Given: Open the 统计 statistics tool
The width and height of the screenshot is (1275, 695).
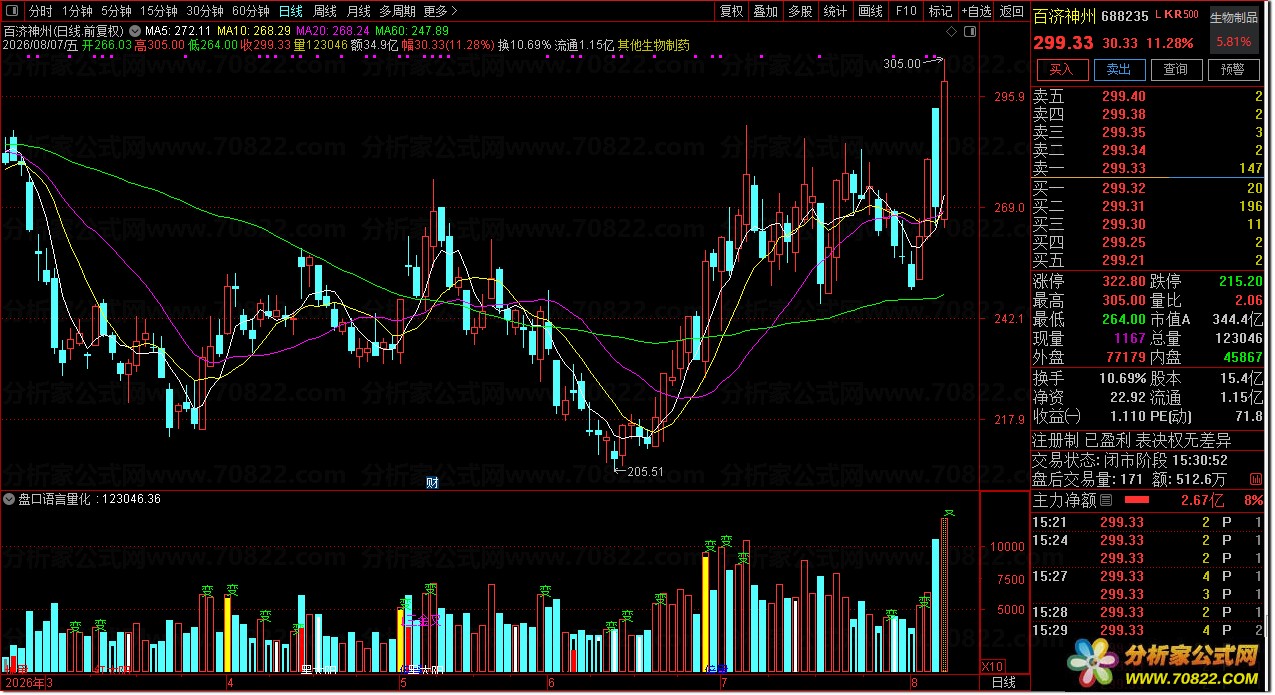Looking at the screenshot, I should [x=835, y=11].
